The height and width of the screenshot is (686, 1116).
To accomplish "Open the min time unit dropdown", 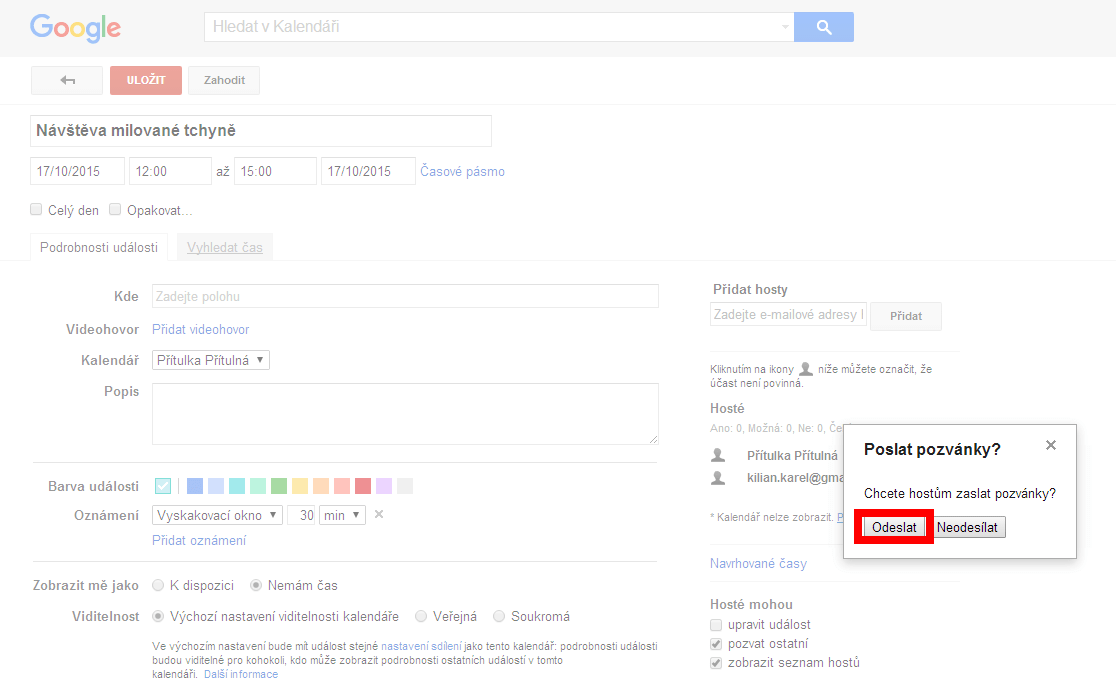I will pyautogui.click(x=342, y=515).
